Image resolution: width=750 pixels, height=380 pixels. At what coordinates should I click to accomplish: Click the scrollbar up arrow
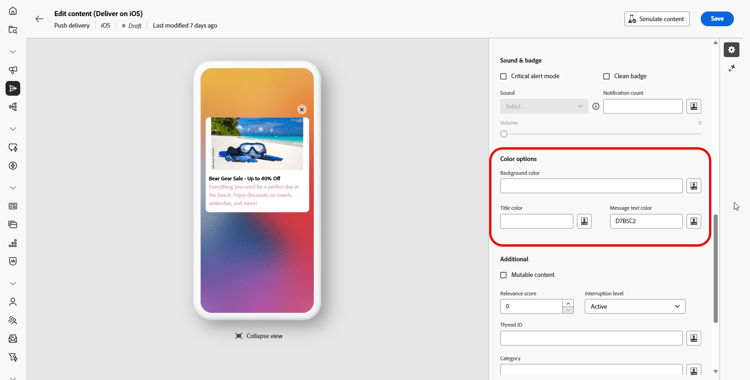pyautogui.click(x=716, y=43)
